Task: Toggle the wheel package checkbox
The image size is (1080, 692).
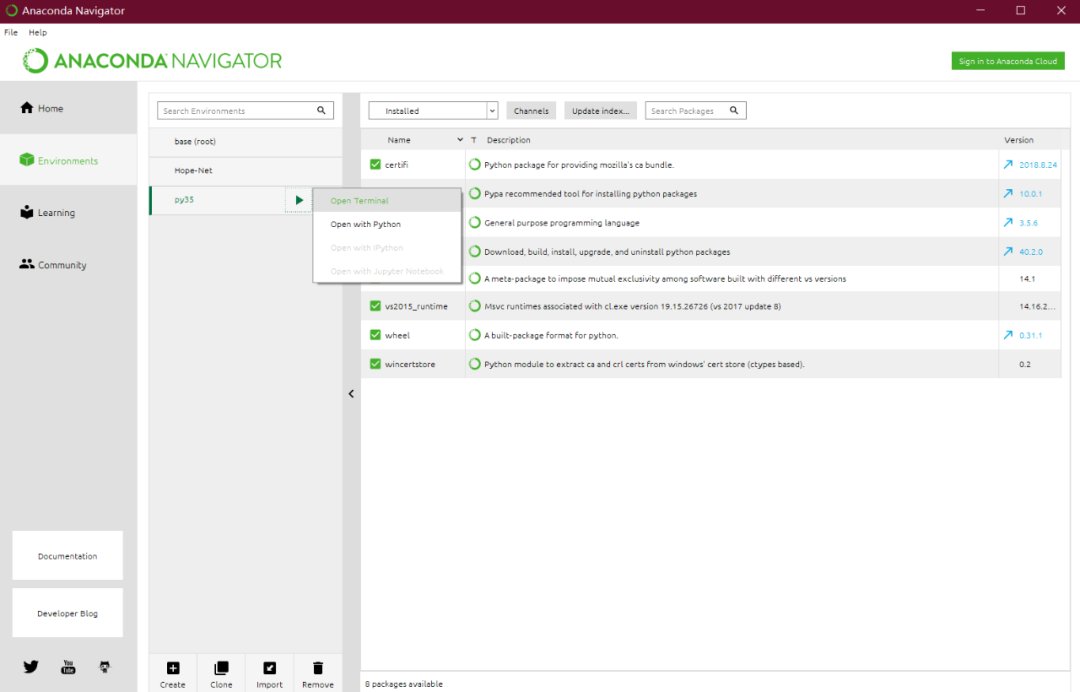Action: click(375, 335)
